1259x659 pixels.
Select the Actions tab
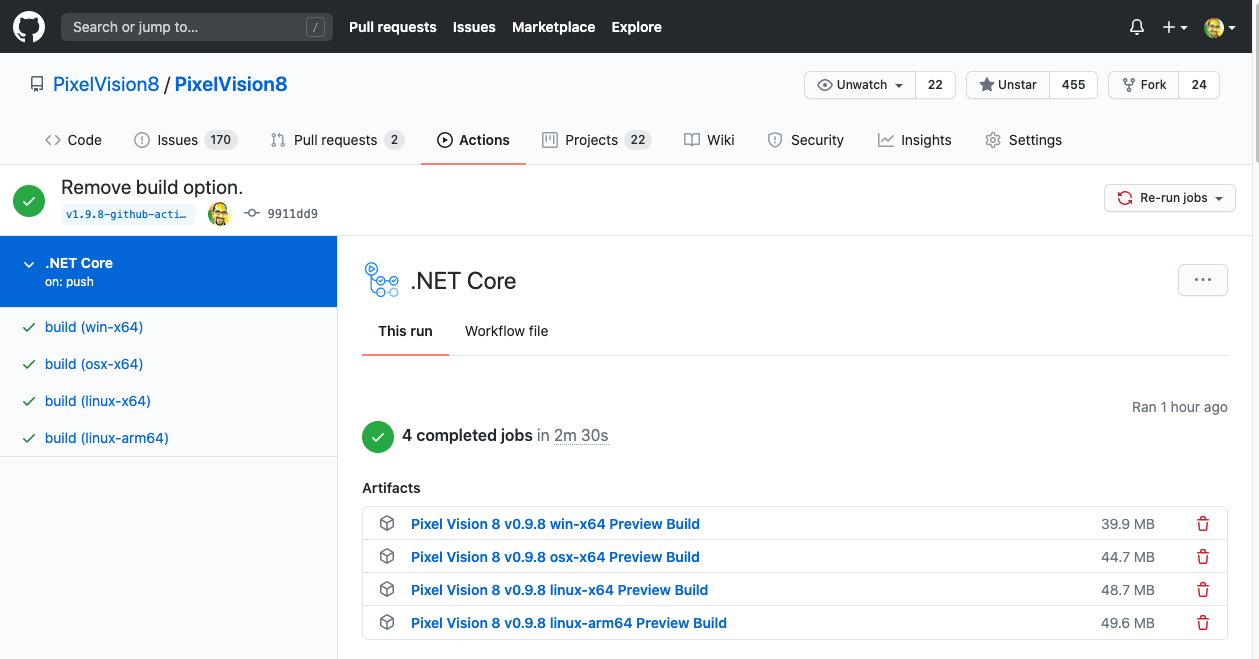(x=474, y=140)
